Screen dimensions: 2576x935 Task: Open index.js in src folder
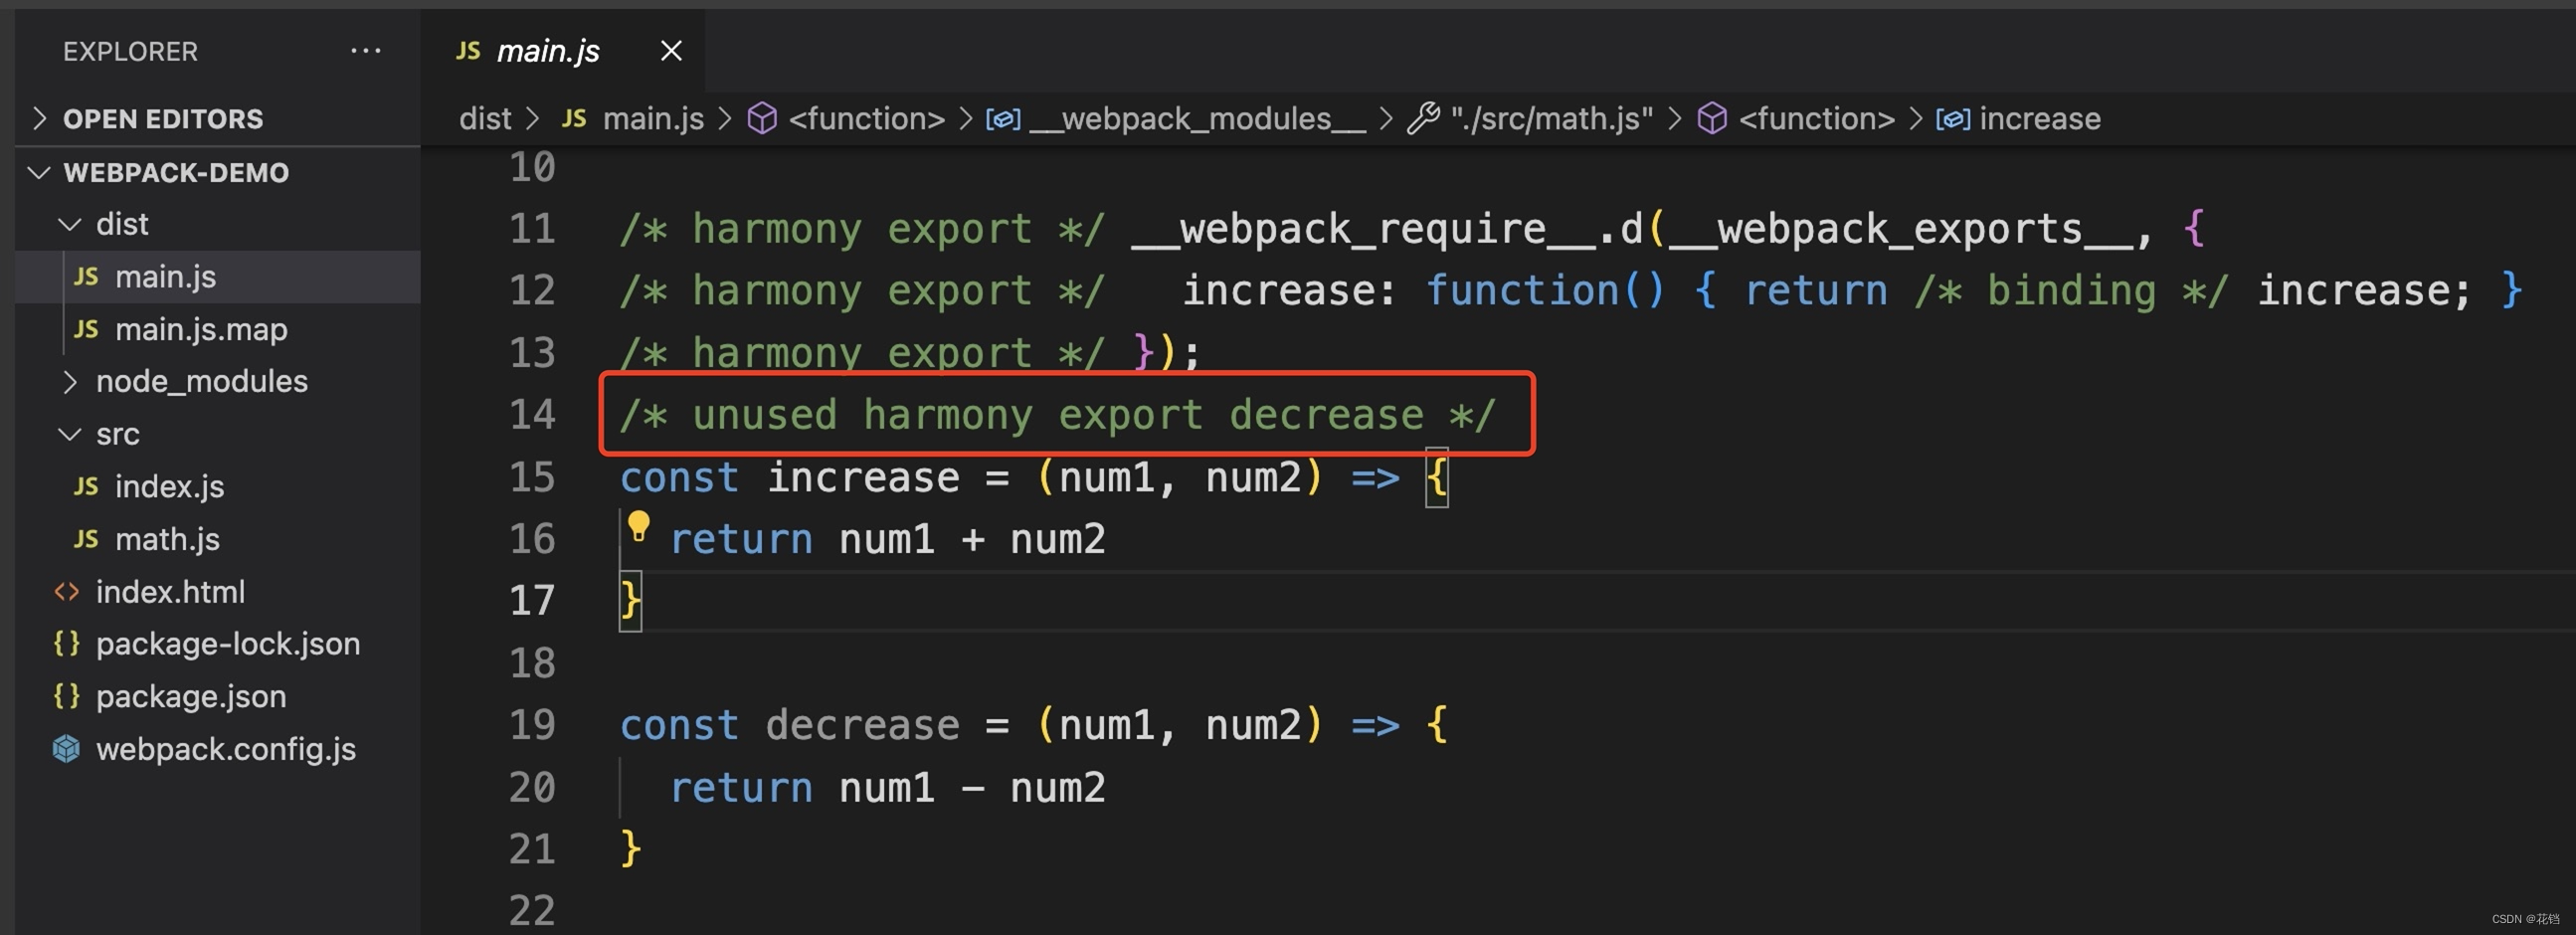tap(217, 486)
